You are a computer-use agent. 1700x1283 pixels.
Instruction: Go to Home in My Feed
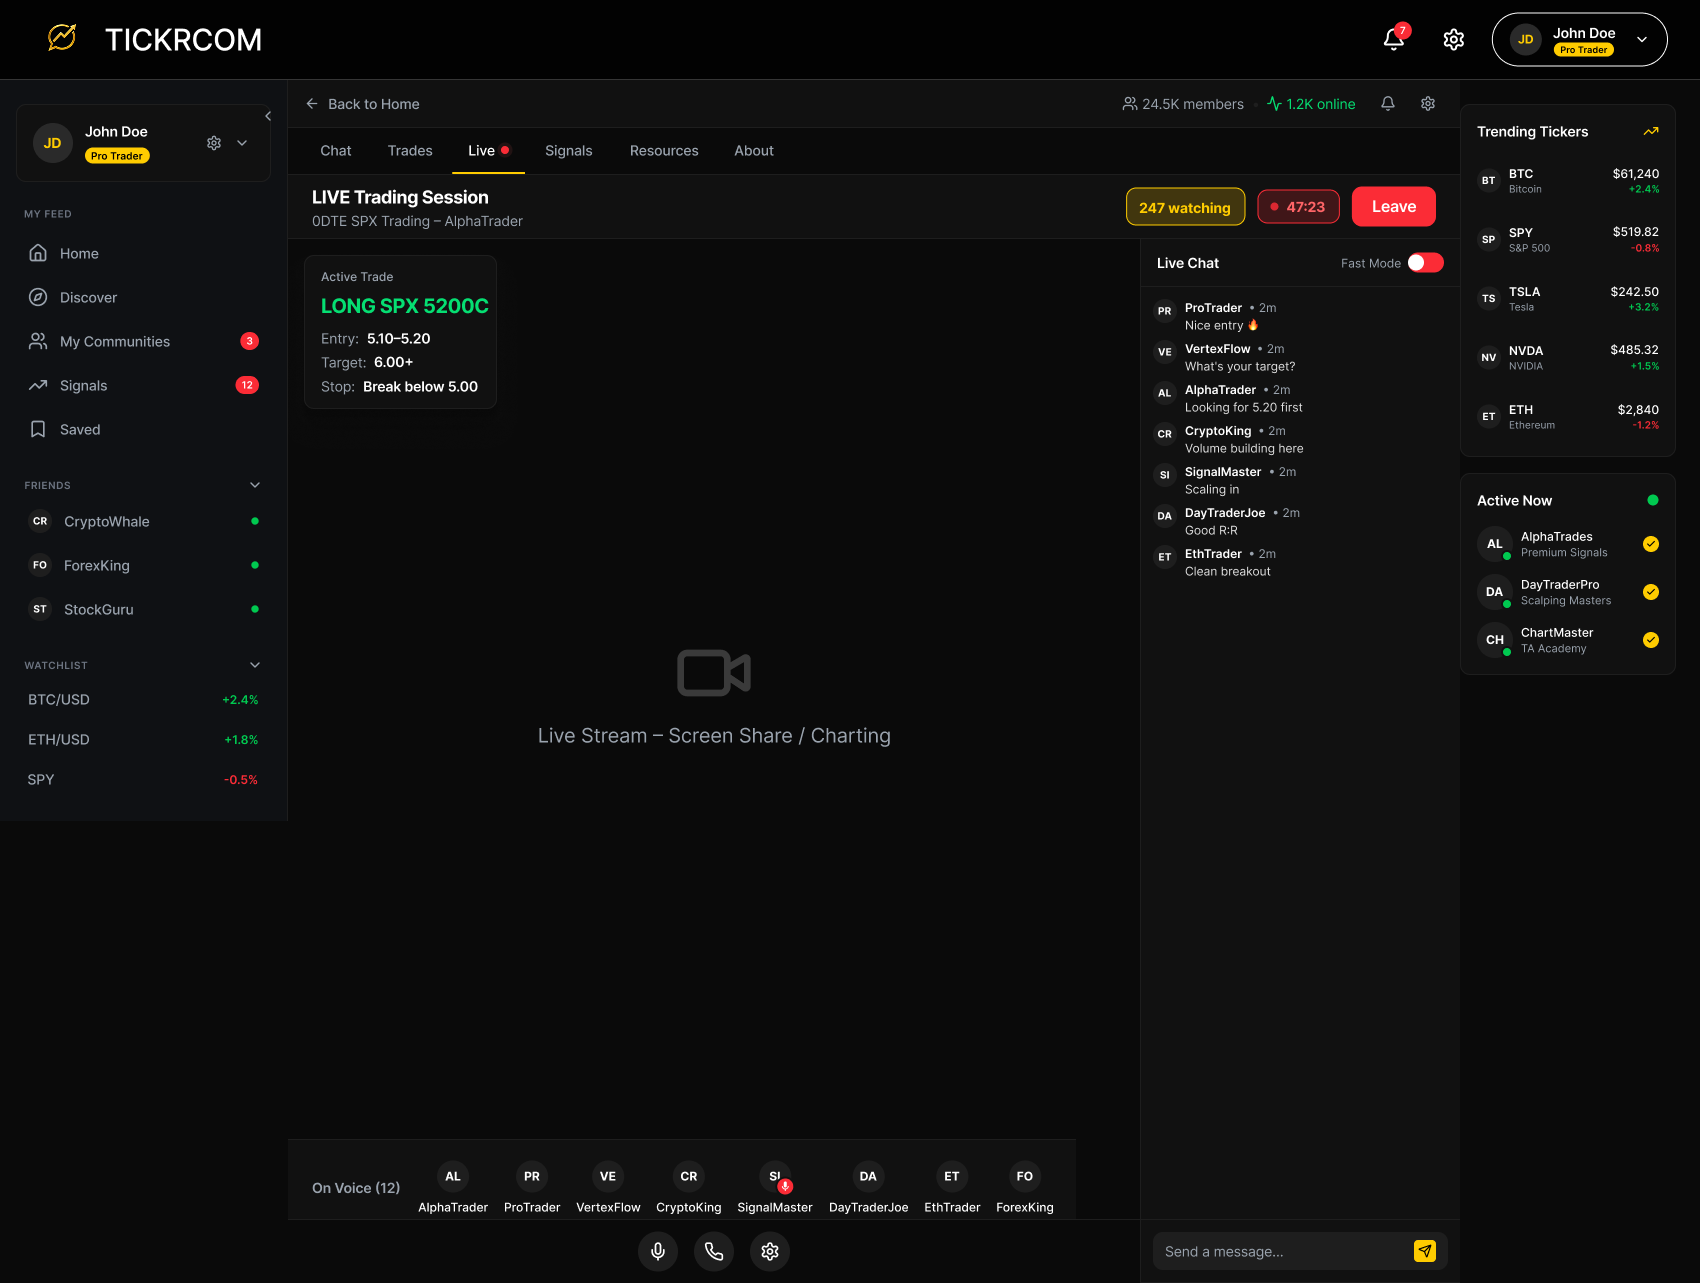coord(143,253)
